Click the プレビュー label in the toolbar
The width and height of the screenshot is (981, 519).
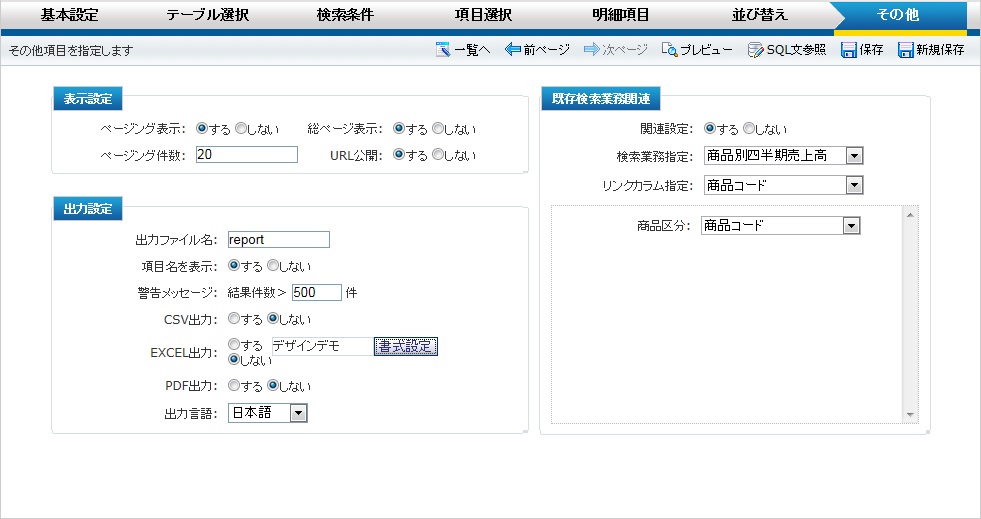tap(706, 49)
